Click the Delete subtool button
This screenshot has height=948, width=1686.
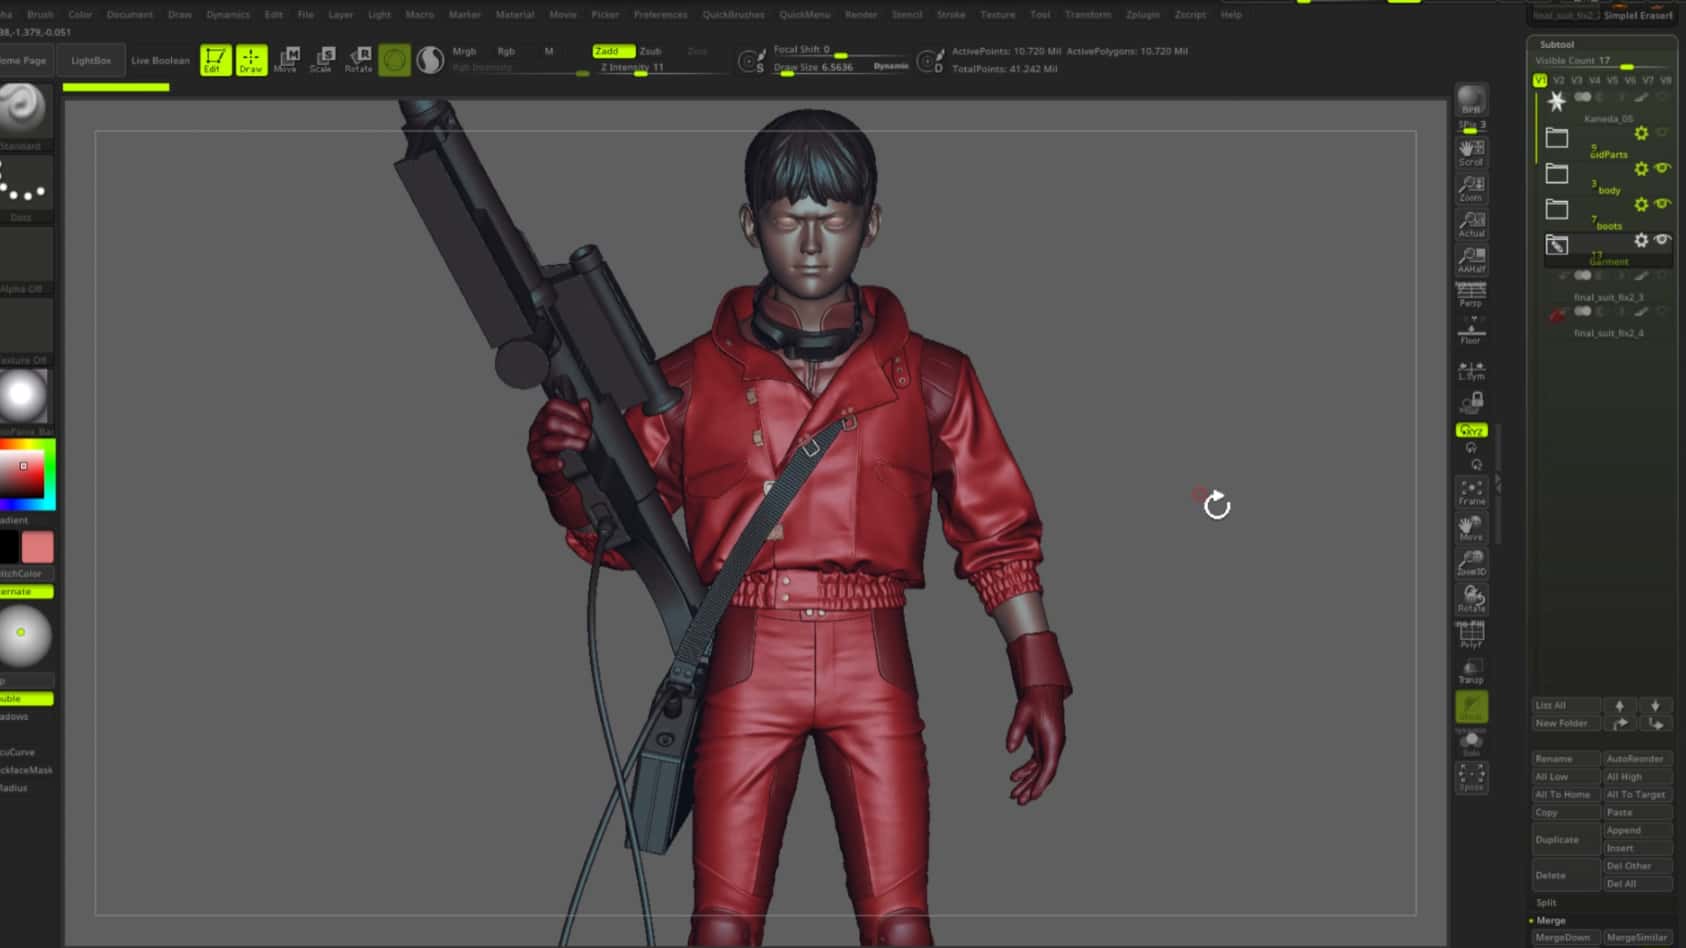click(1565, 875)
